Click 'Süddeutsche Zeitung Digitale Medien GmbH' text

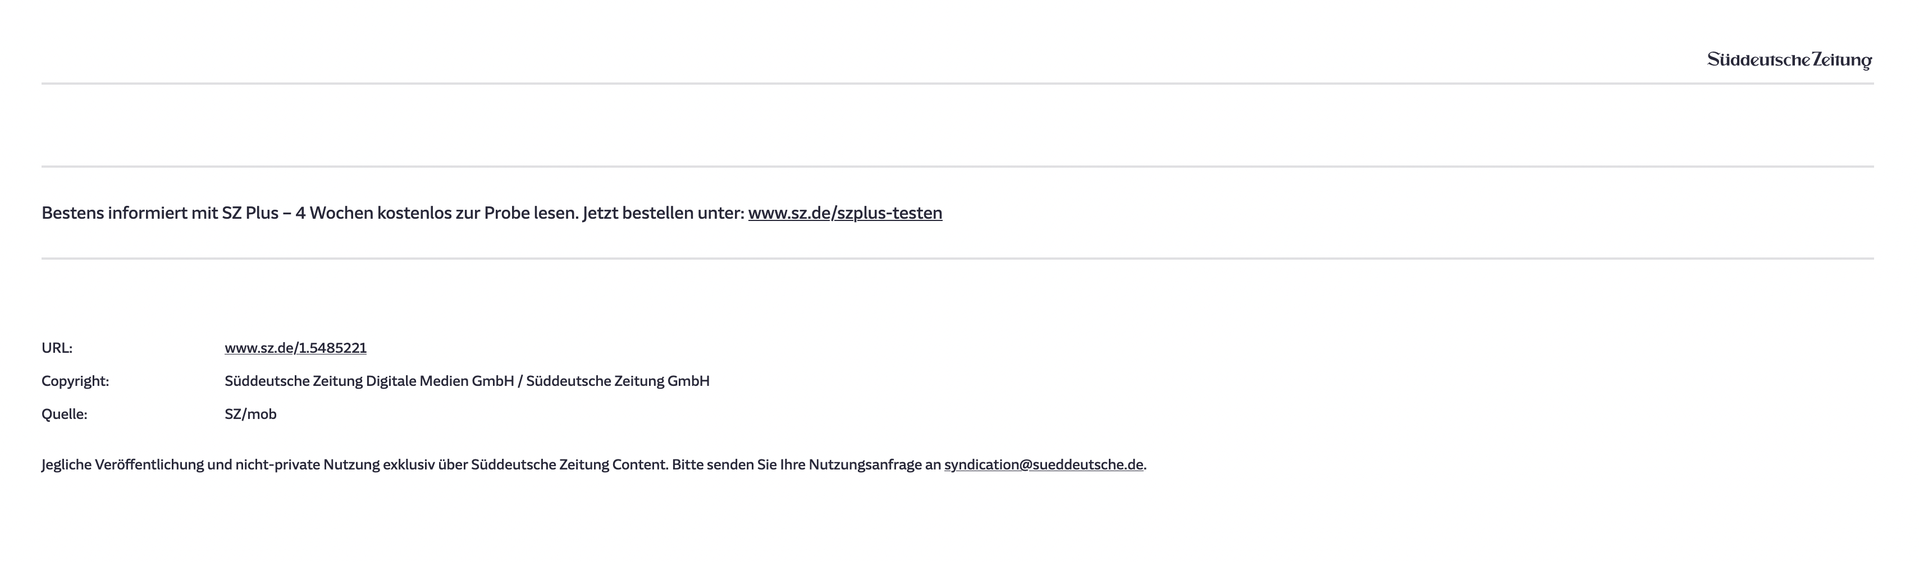(369, 381)
